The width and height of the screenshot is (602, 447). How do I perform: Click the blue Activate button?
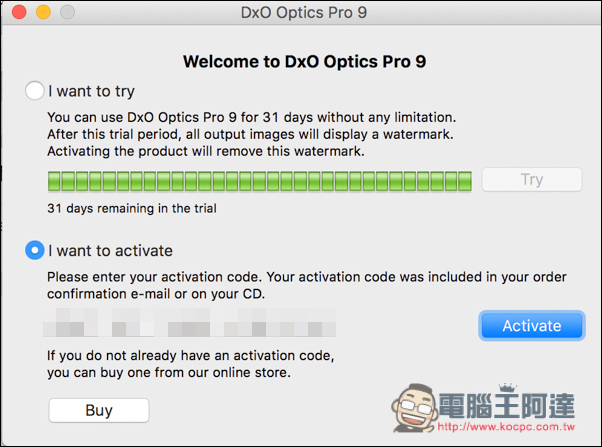point(532,326)
